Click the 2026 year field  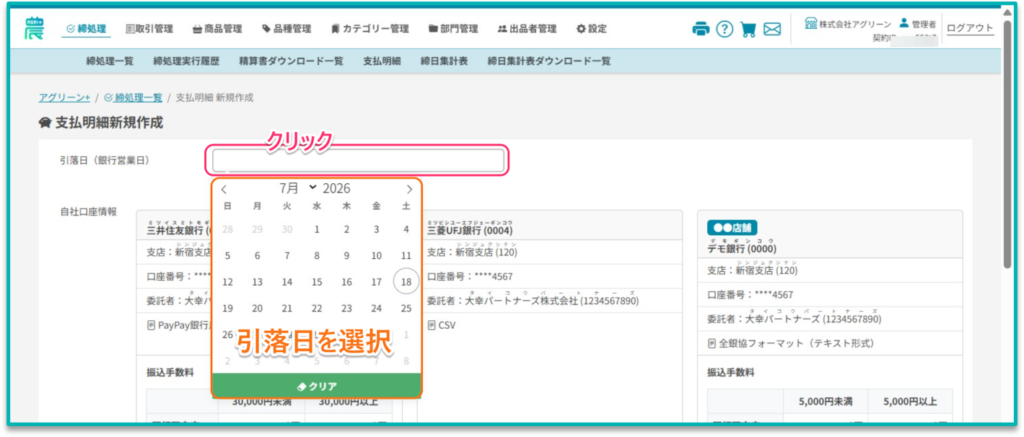point(337,189)
